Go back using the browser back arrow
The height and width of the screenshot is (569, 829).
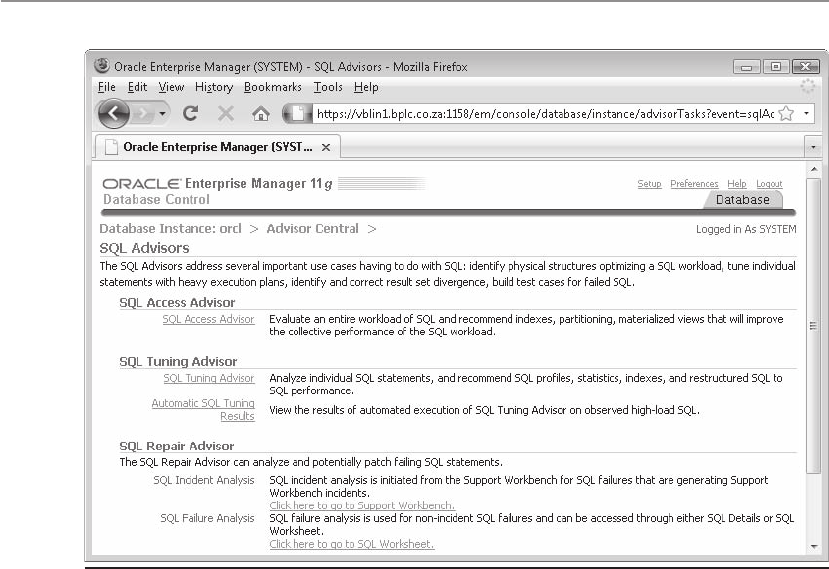click(x=113, y=113)
